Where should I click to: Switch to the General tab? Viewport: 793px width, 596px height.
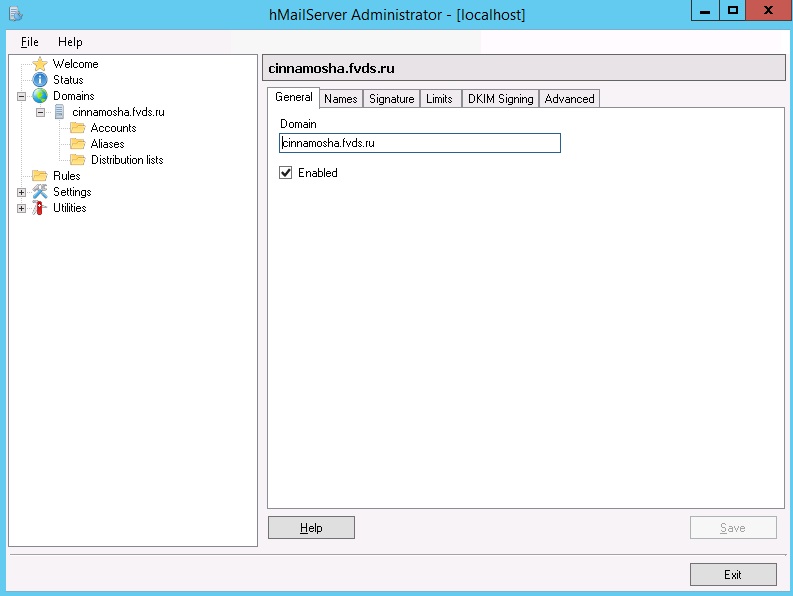click(294, 97)
